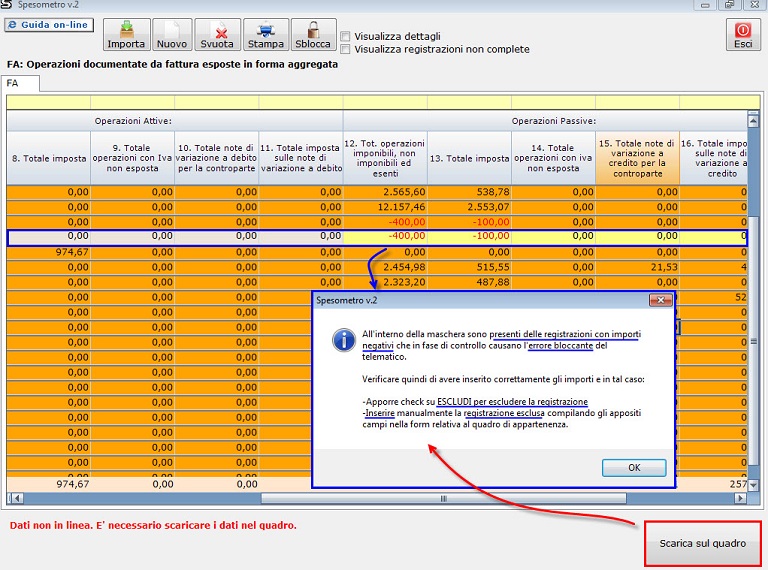Click the cell with value 2.553,07
This screenshot has width=768, height=570.
coord(469,207)
